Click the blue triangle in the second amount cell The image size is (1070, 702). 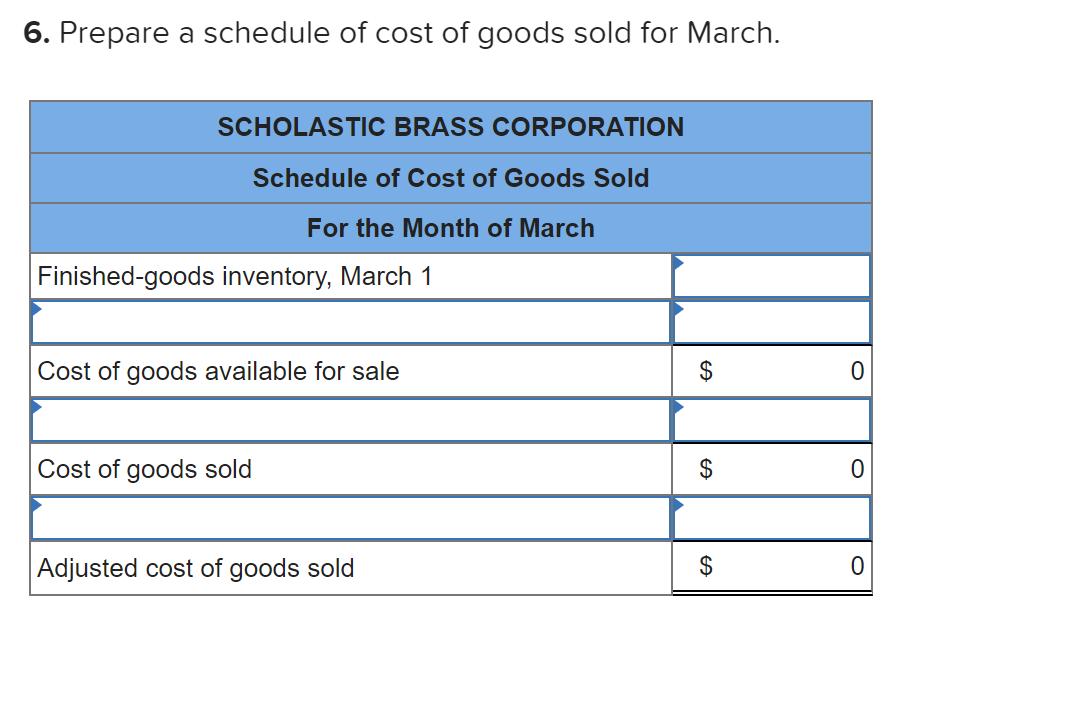[681, 307]
